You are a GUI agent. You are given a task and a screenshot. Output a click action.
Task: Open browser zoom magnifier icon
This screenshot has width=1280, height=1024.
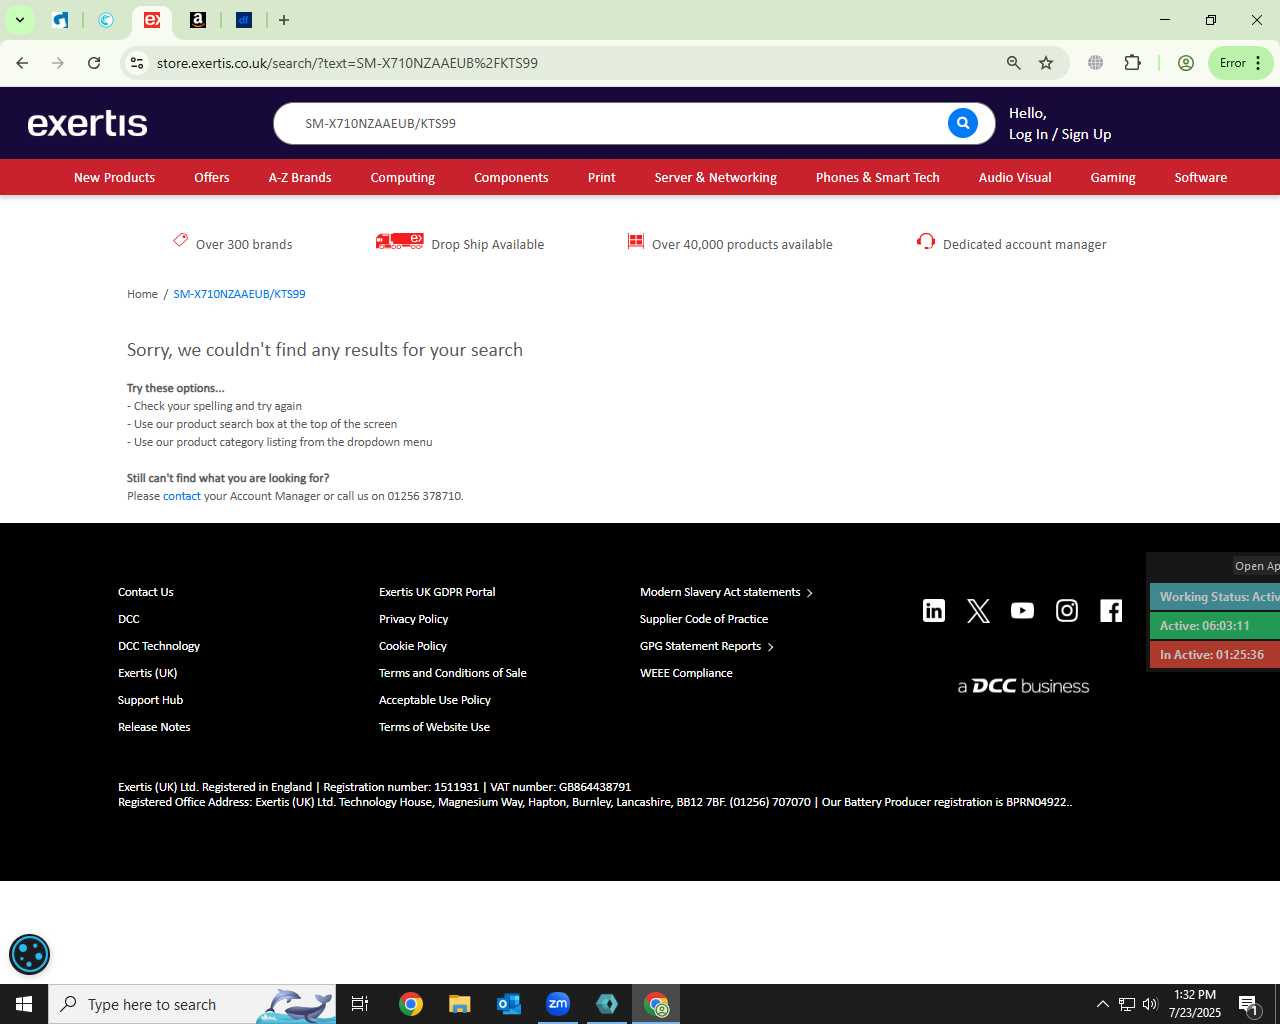[x=1014, y=63]
